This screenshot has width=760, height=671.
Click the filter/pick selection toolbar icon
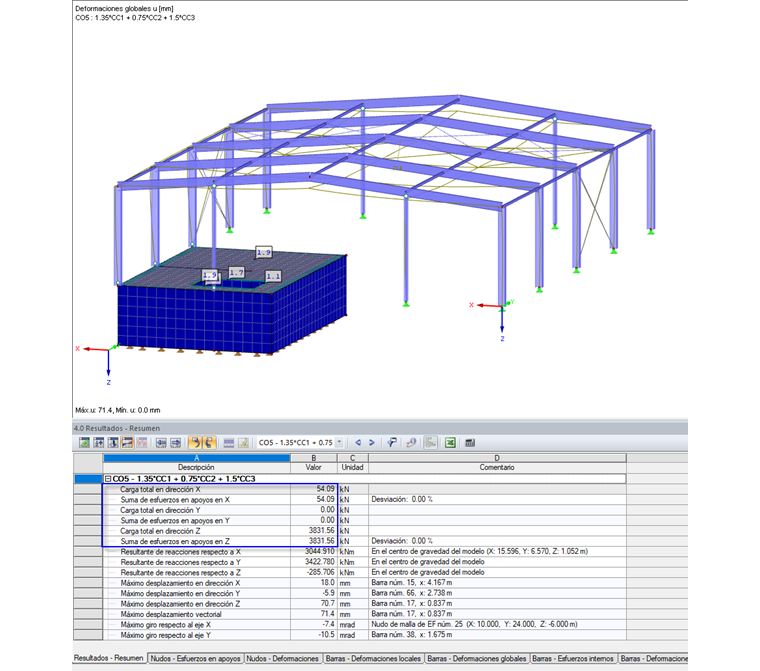click(392, 442)
